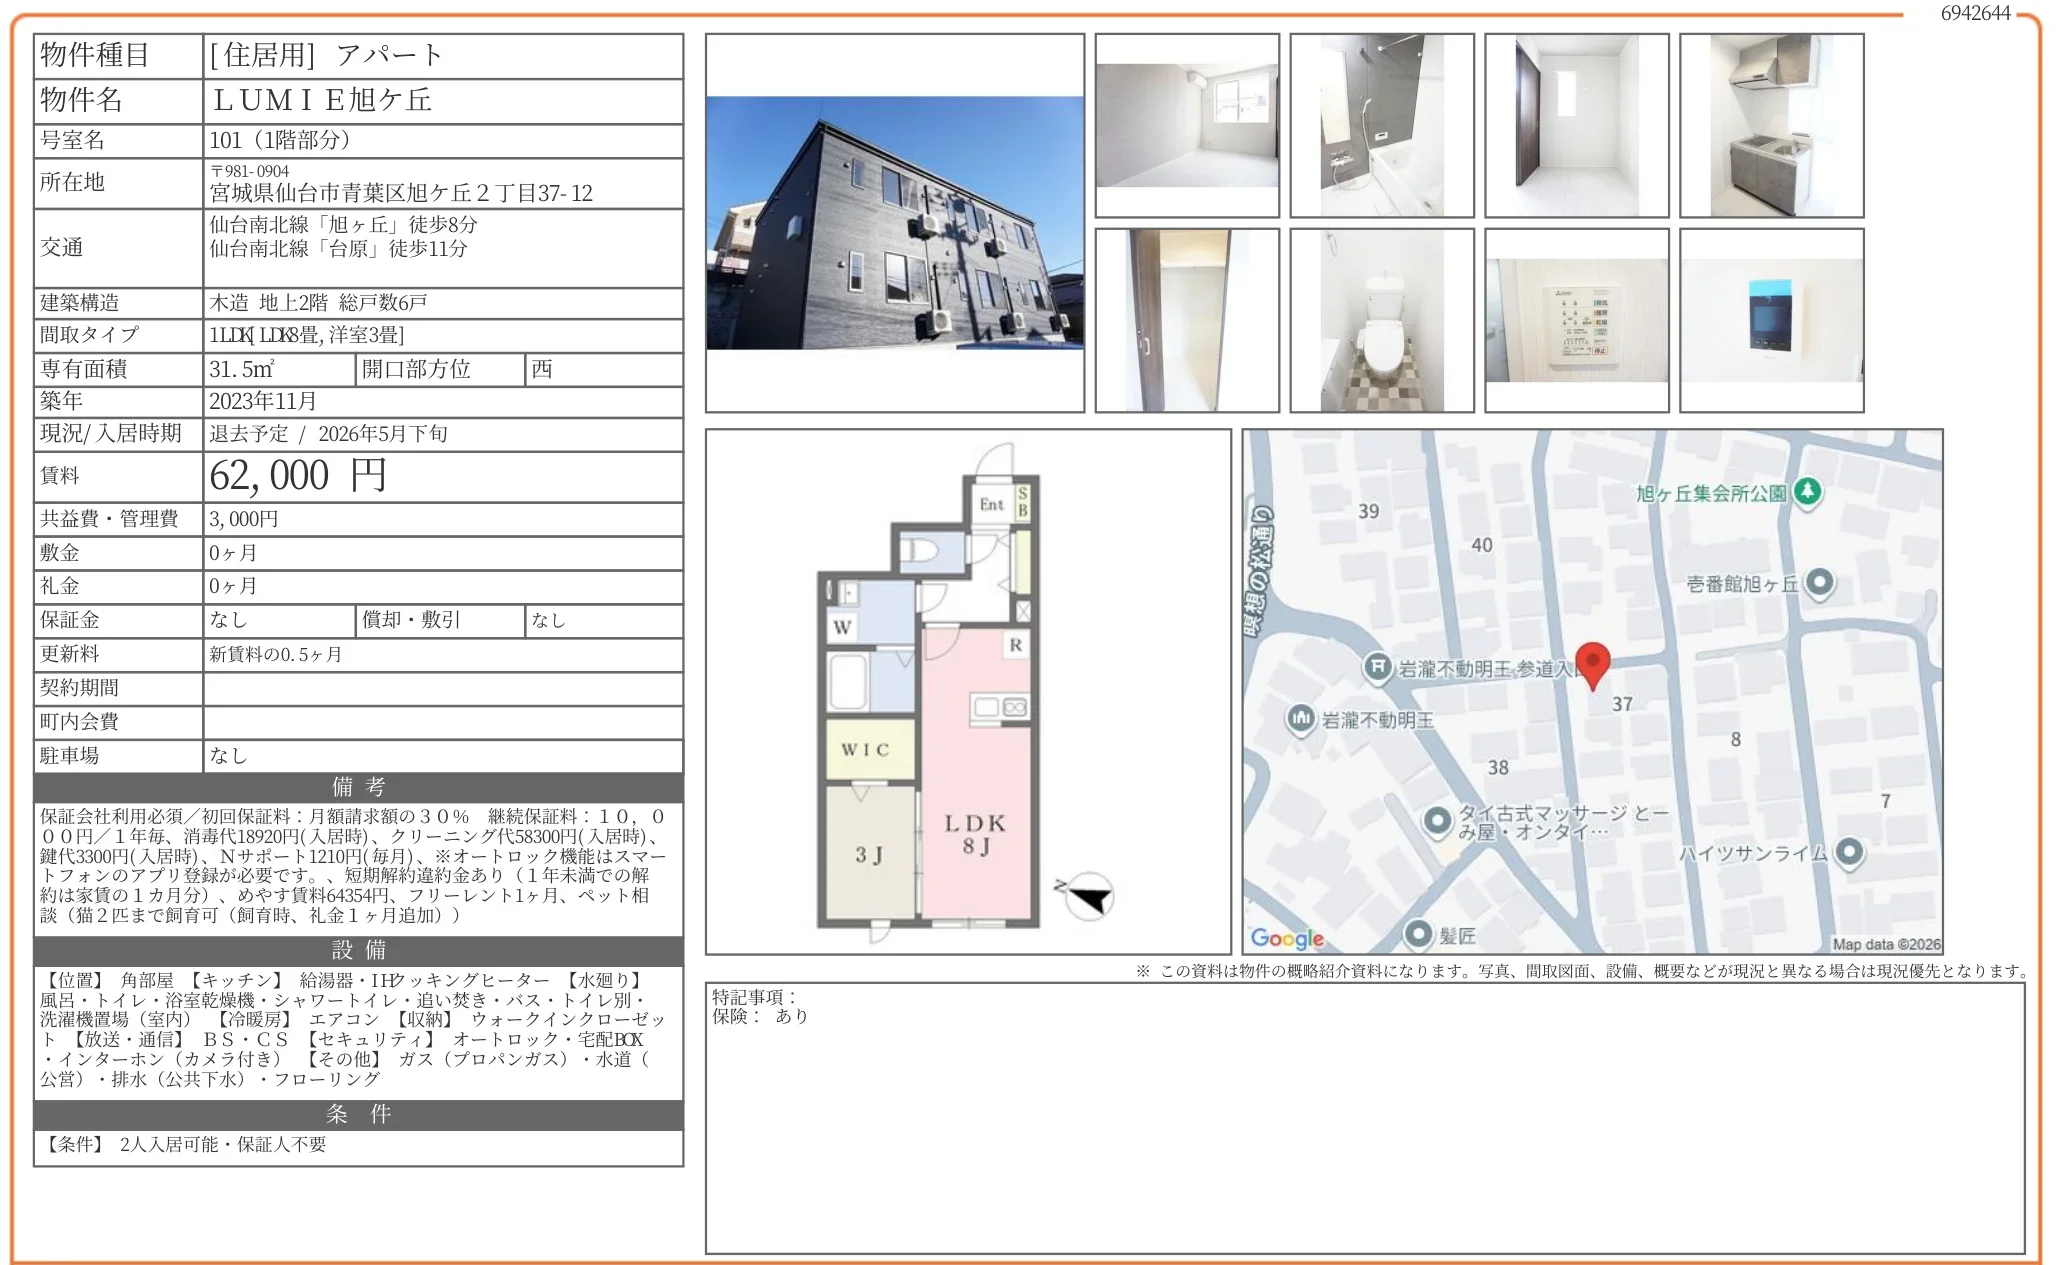Open the building exterior photo
The image size is (2056, 1265).
click(894, 223)
